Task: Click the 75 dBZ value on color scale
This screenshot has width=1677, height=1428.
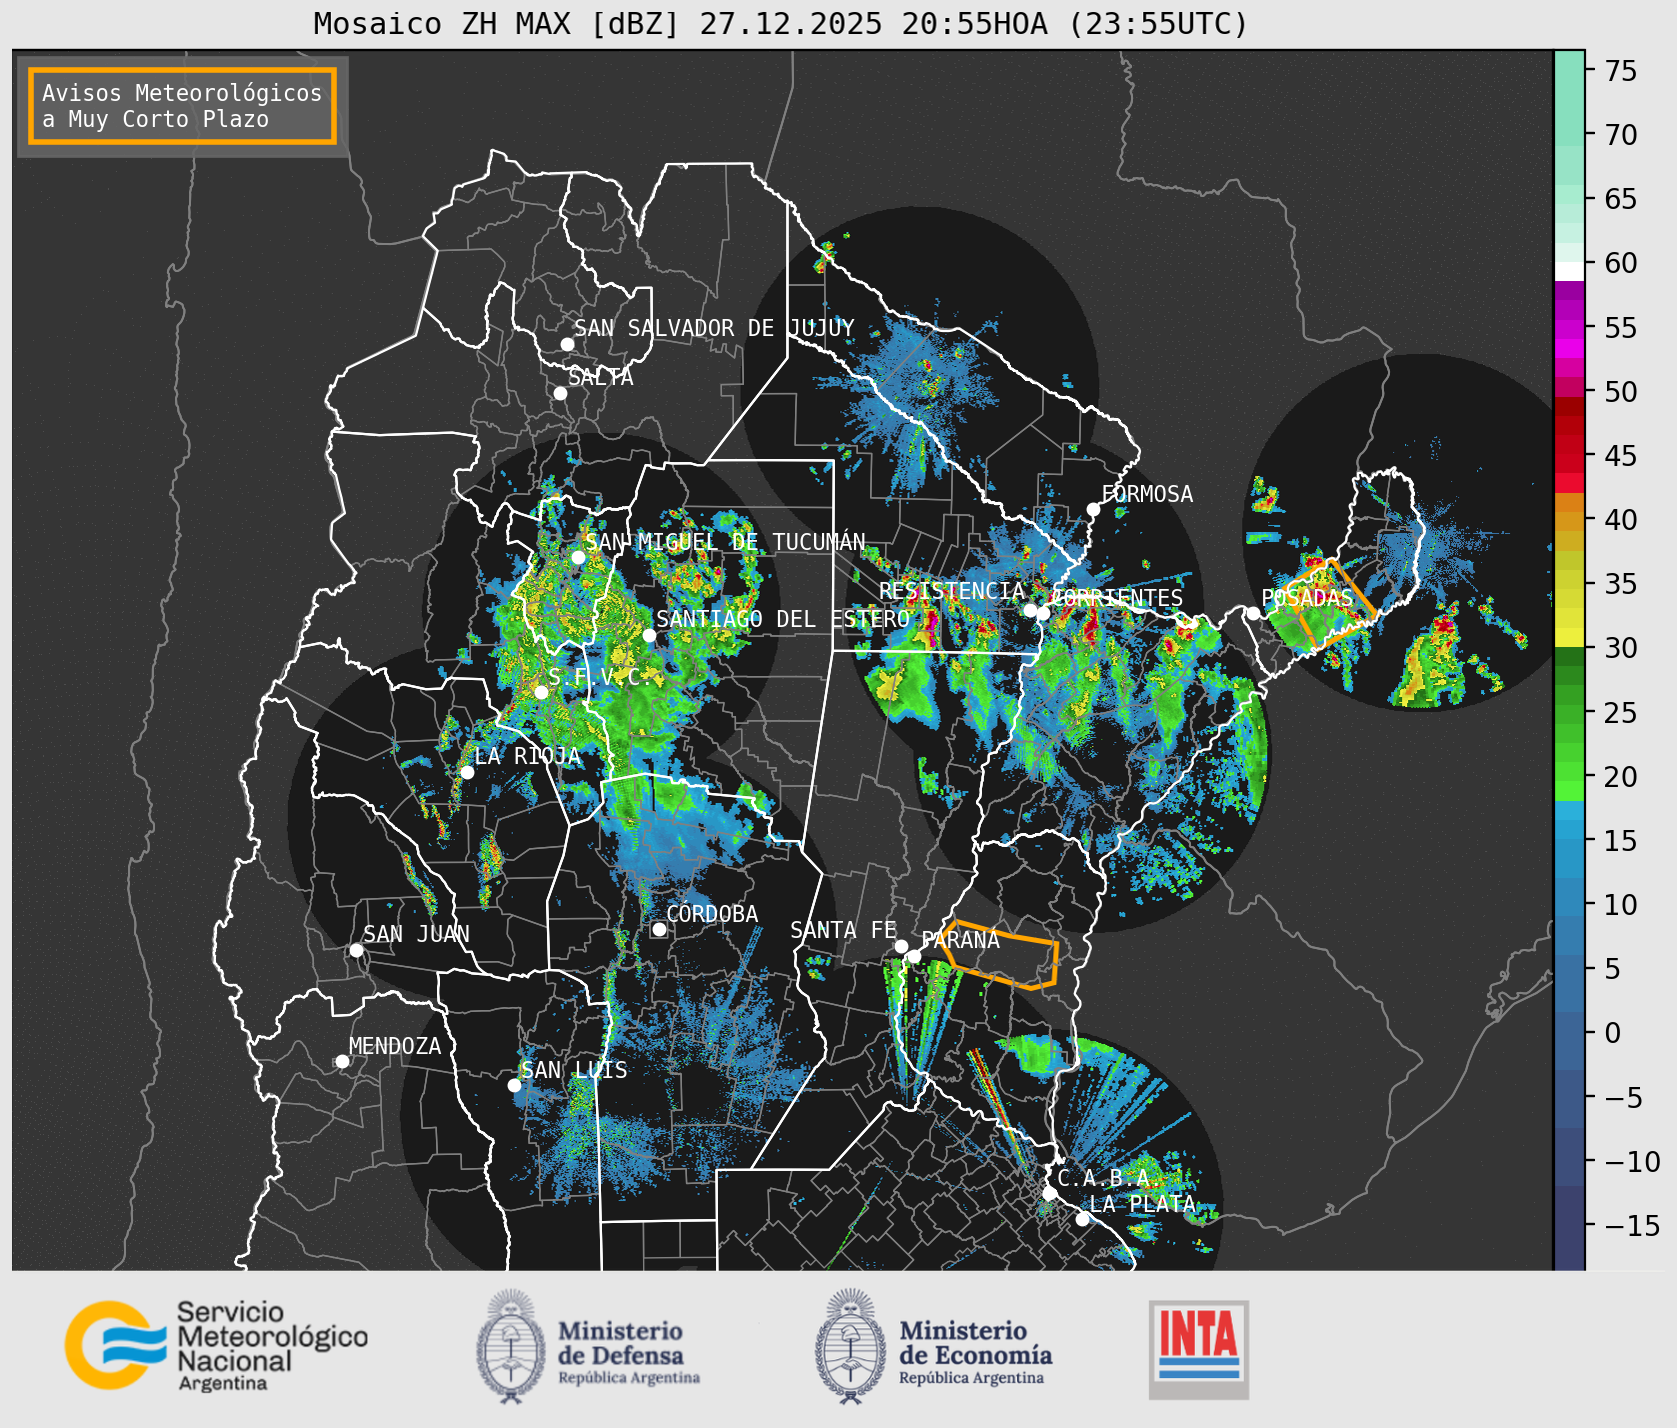Action: [x=1621, y=71]
